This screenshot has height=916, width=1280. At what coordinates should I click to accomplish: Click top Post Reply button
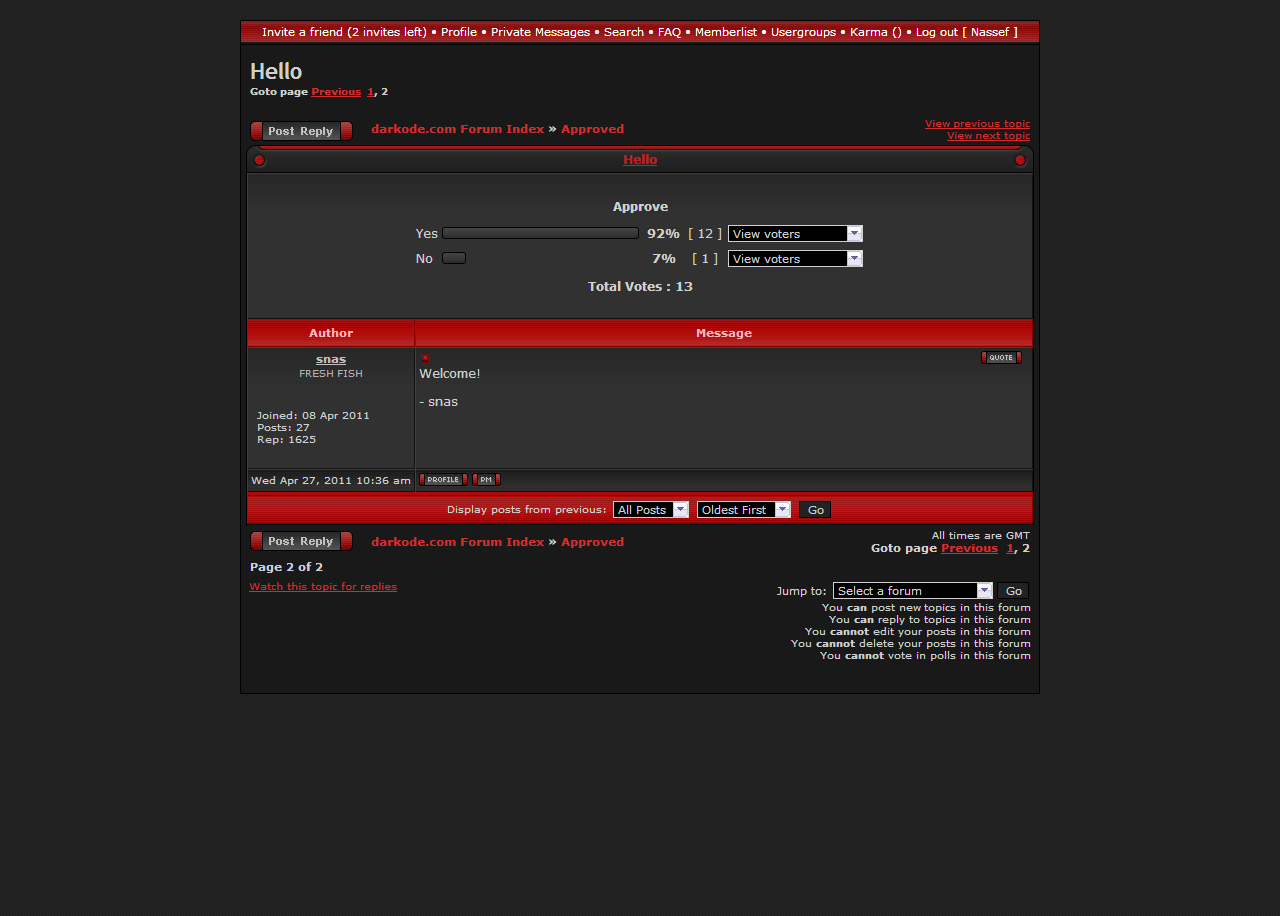pyautogui.click(x=301, y=131)
